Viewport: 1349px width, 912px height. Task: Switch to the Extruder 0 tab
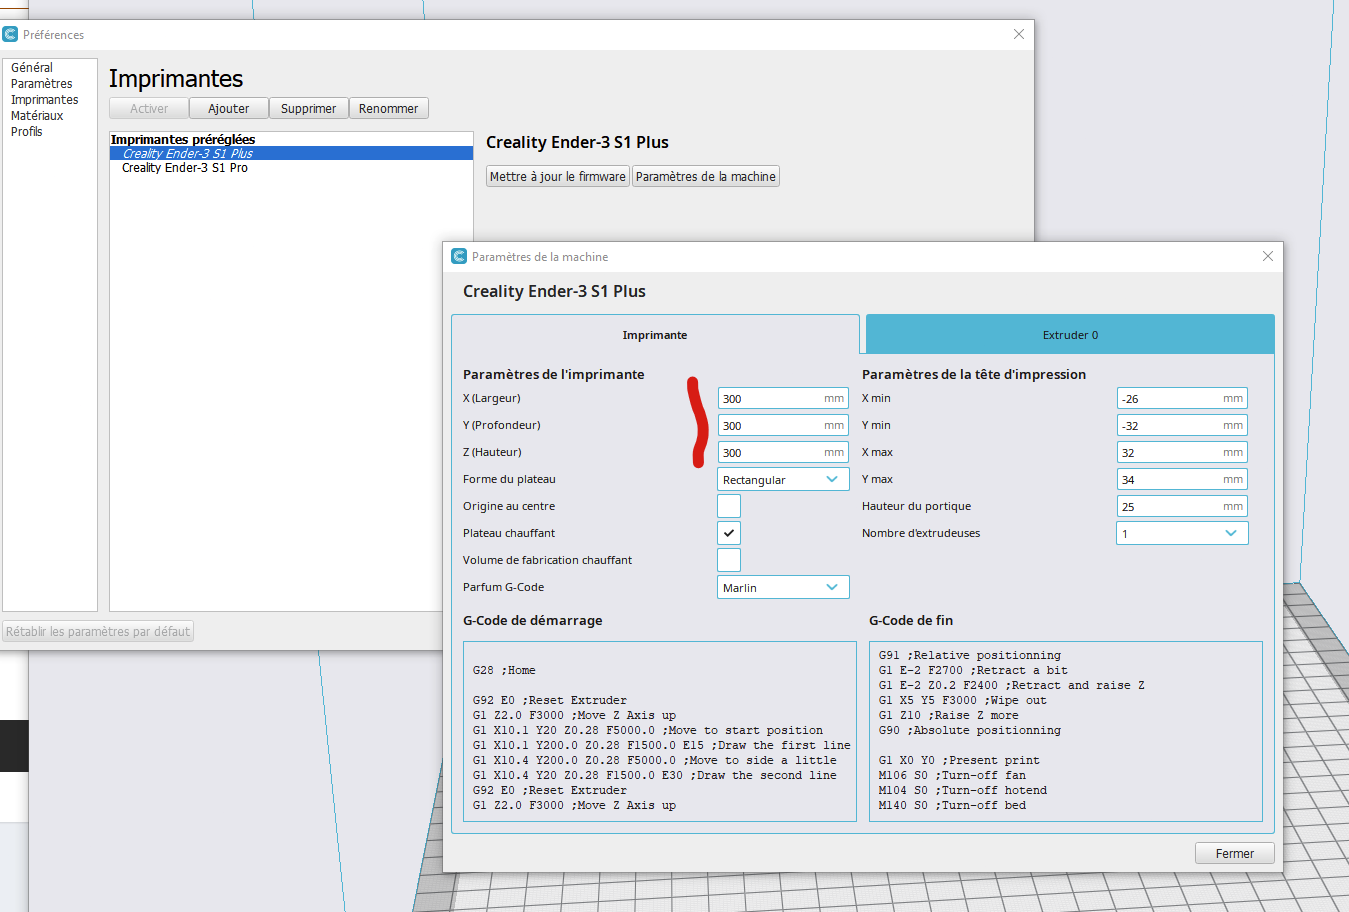[x=1070, y=335]
